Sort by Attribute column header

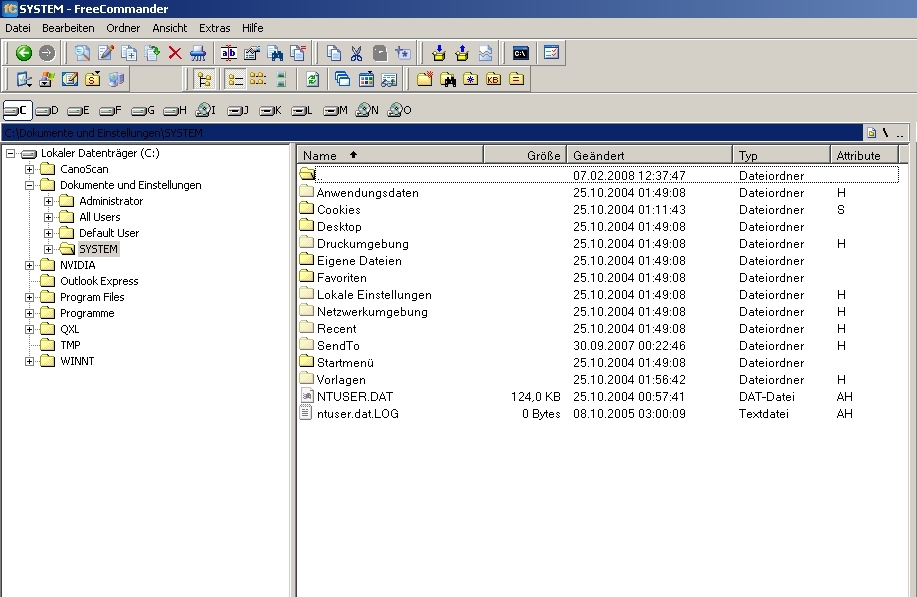(x=864, y=156)
